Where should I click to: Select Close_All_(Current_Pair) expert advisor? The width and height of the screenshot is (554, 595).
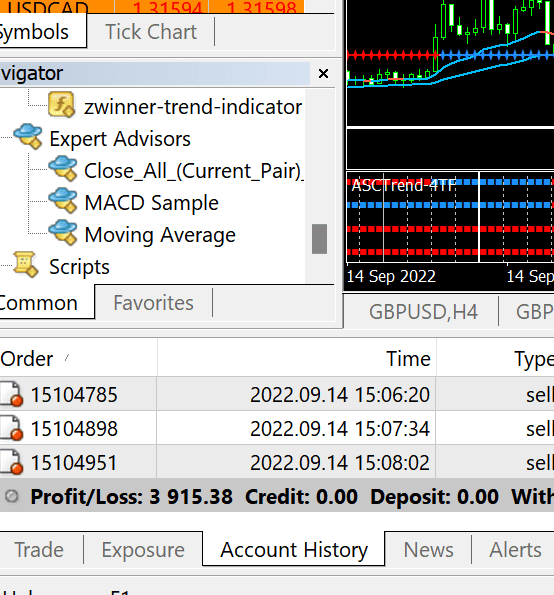[194, 171]
